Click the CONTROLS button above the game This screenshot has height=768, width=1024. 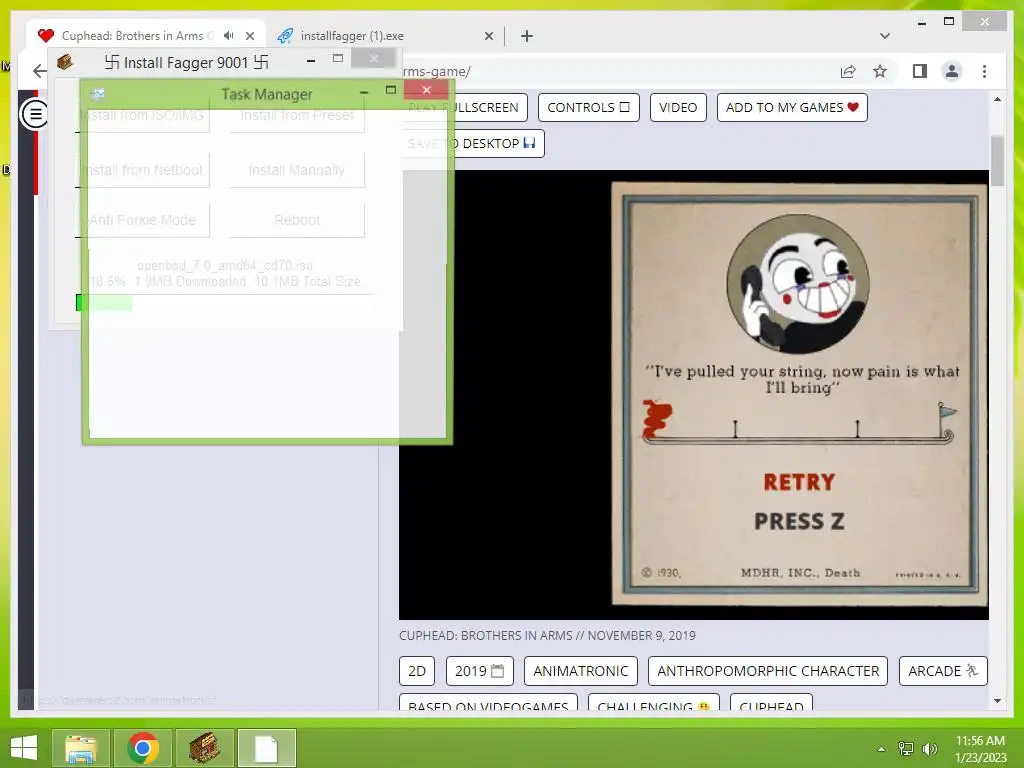(x=588, y=107)
